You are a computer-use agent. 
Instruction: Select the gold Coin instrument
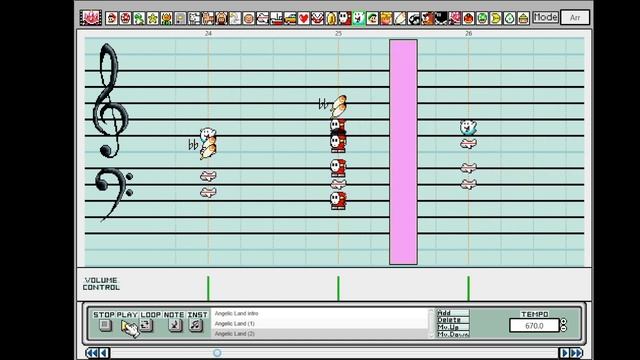tap(331, 18)
